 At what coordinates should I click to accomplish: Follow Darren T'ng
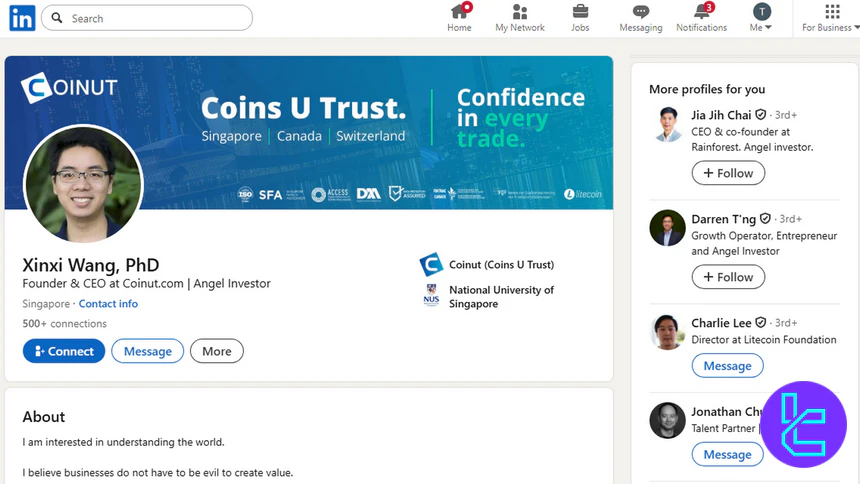point(728,277)
